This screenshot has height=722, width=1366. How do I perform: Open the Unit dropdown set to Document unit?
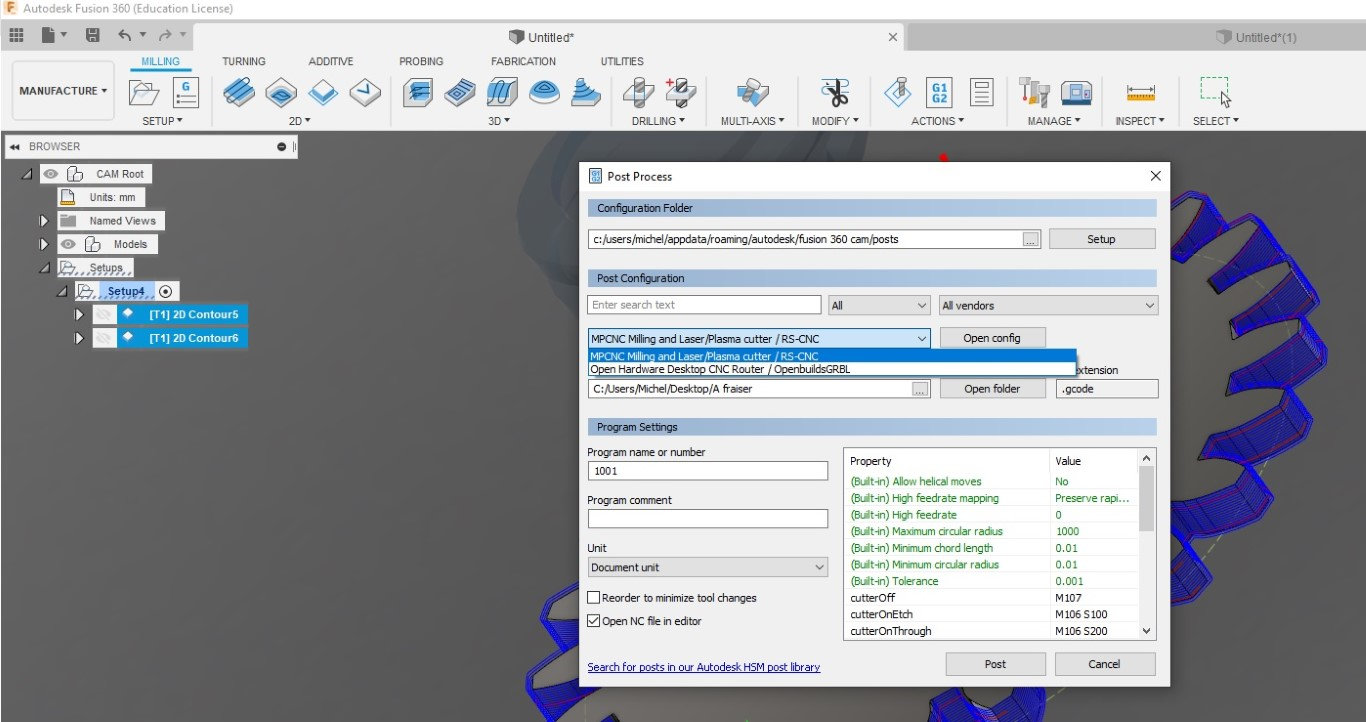(x=708, y=567)
